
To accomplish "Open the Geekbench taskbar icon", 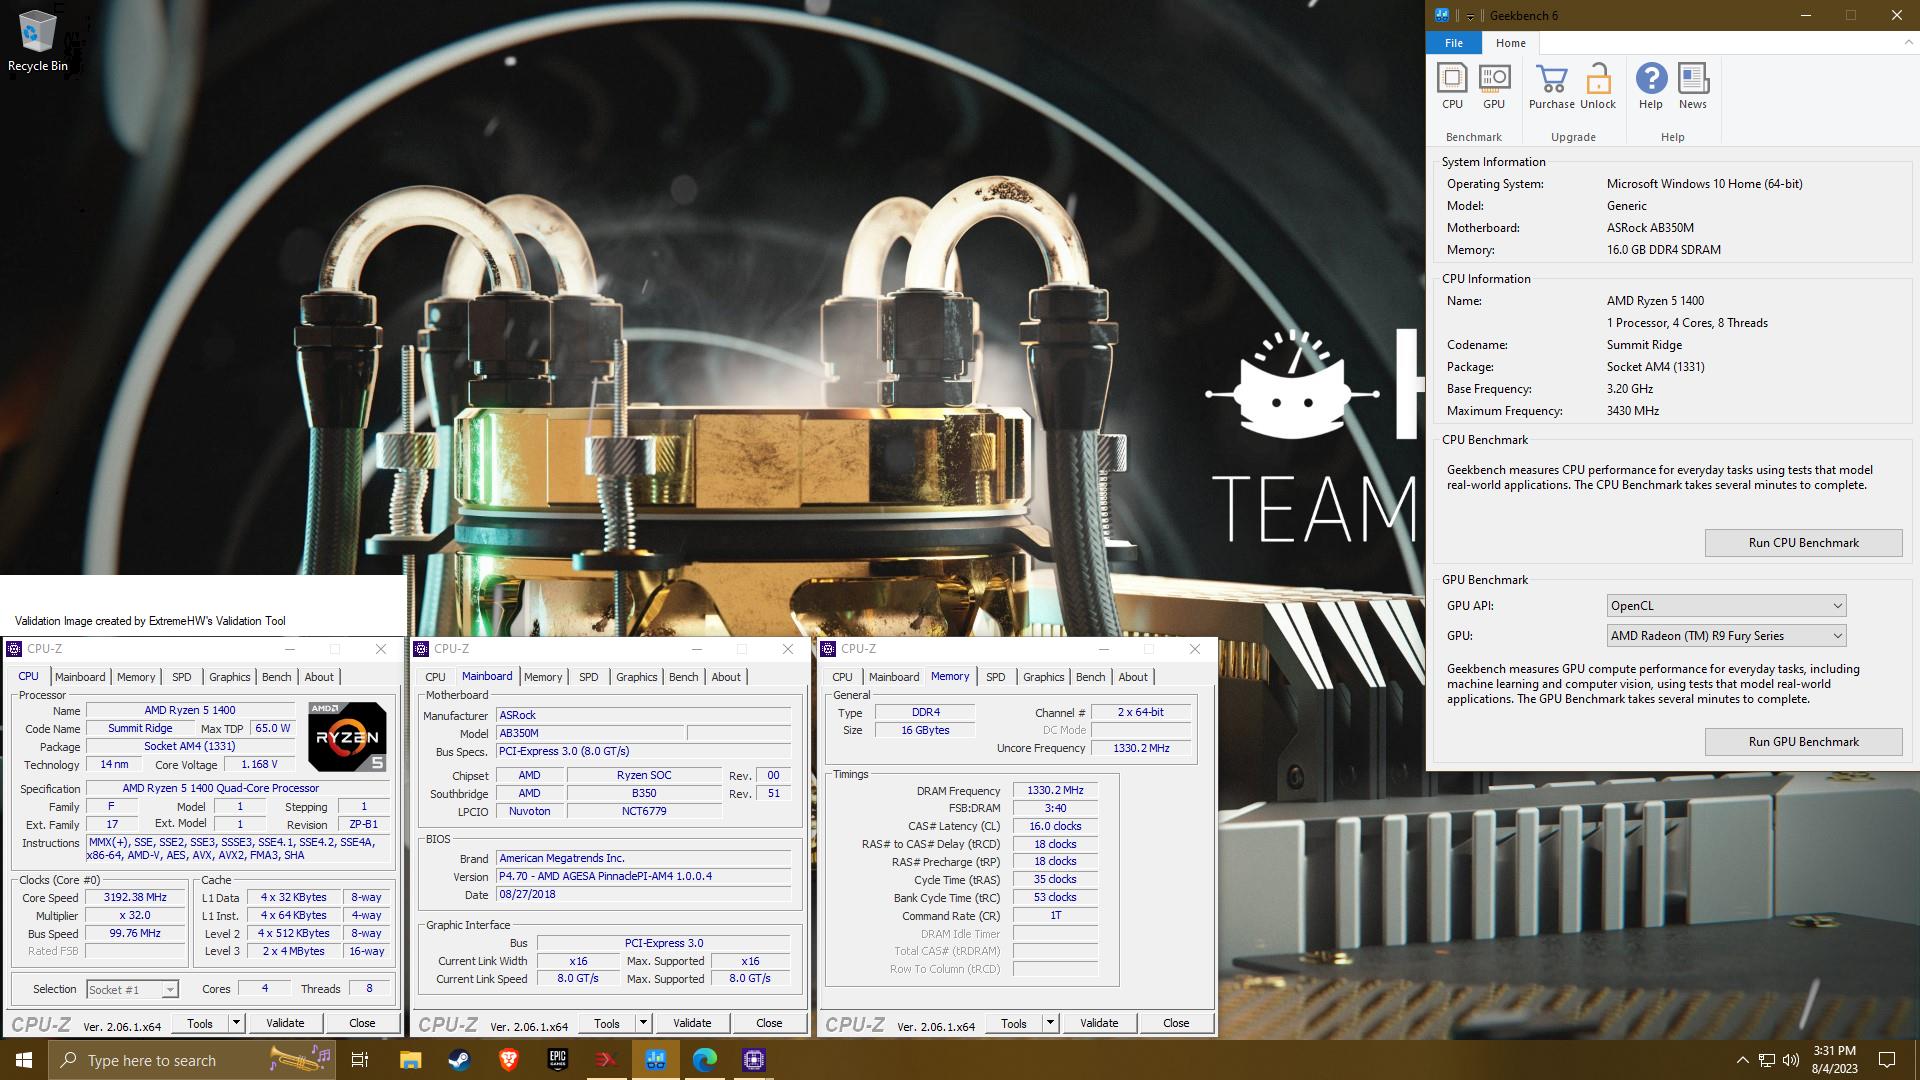I will tap(656, 1060).
